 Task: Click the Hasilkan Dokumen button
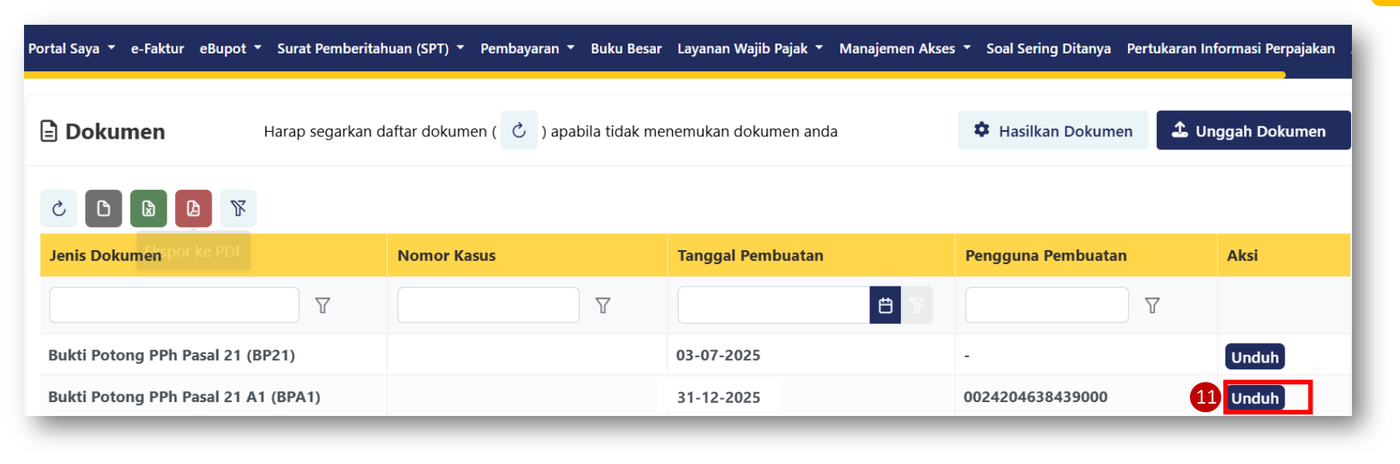1053,131
